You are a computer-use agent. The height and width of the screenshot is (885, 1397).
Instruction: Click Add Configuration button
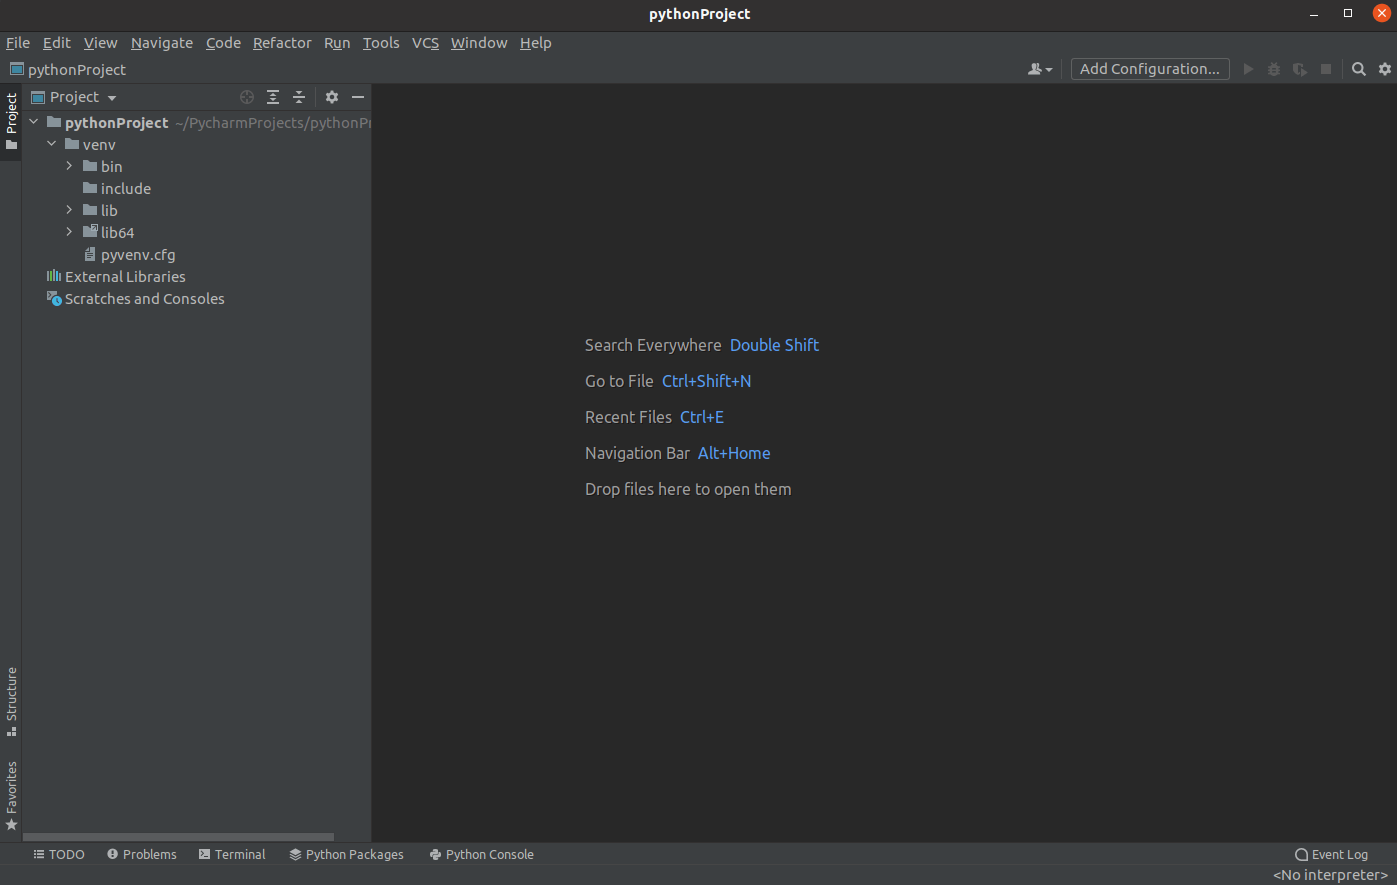(x=1149, y=69)
